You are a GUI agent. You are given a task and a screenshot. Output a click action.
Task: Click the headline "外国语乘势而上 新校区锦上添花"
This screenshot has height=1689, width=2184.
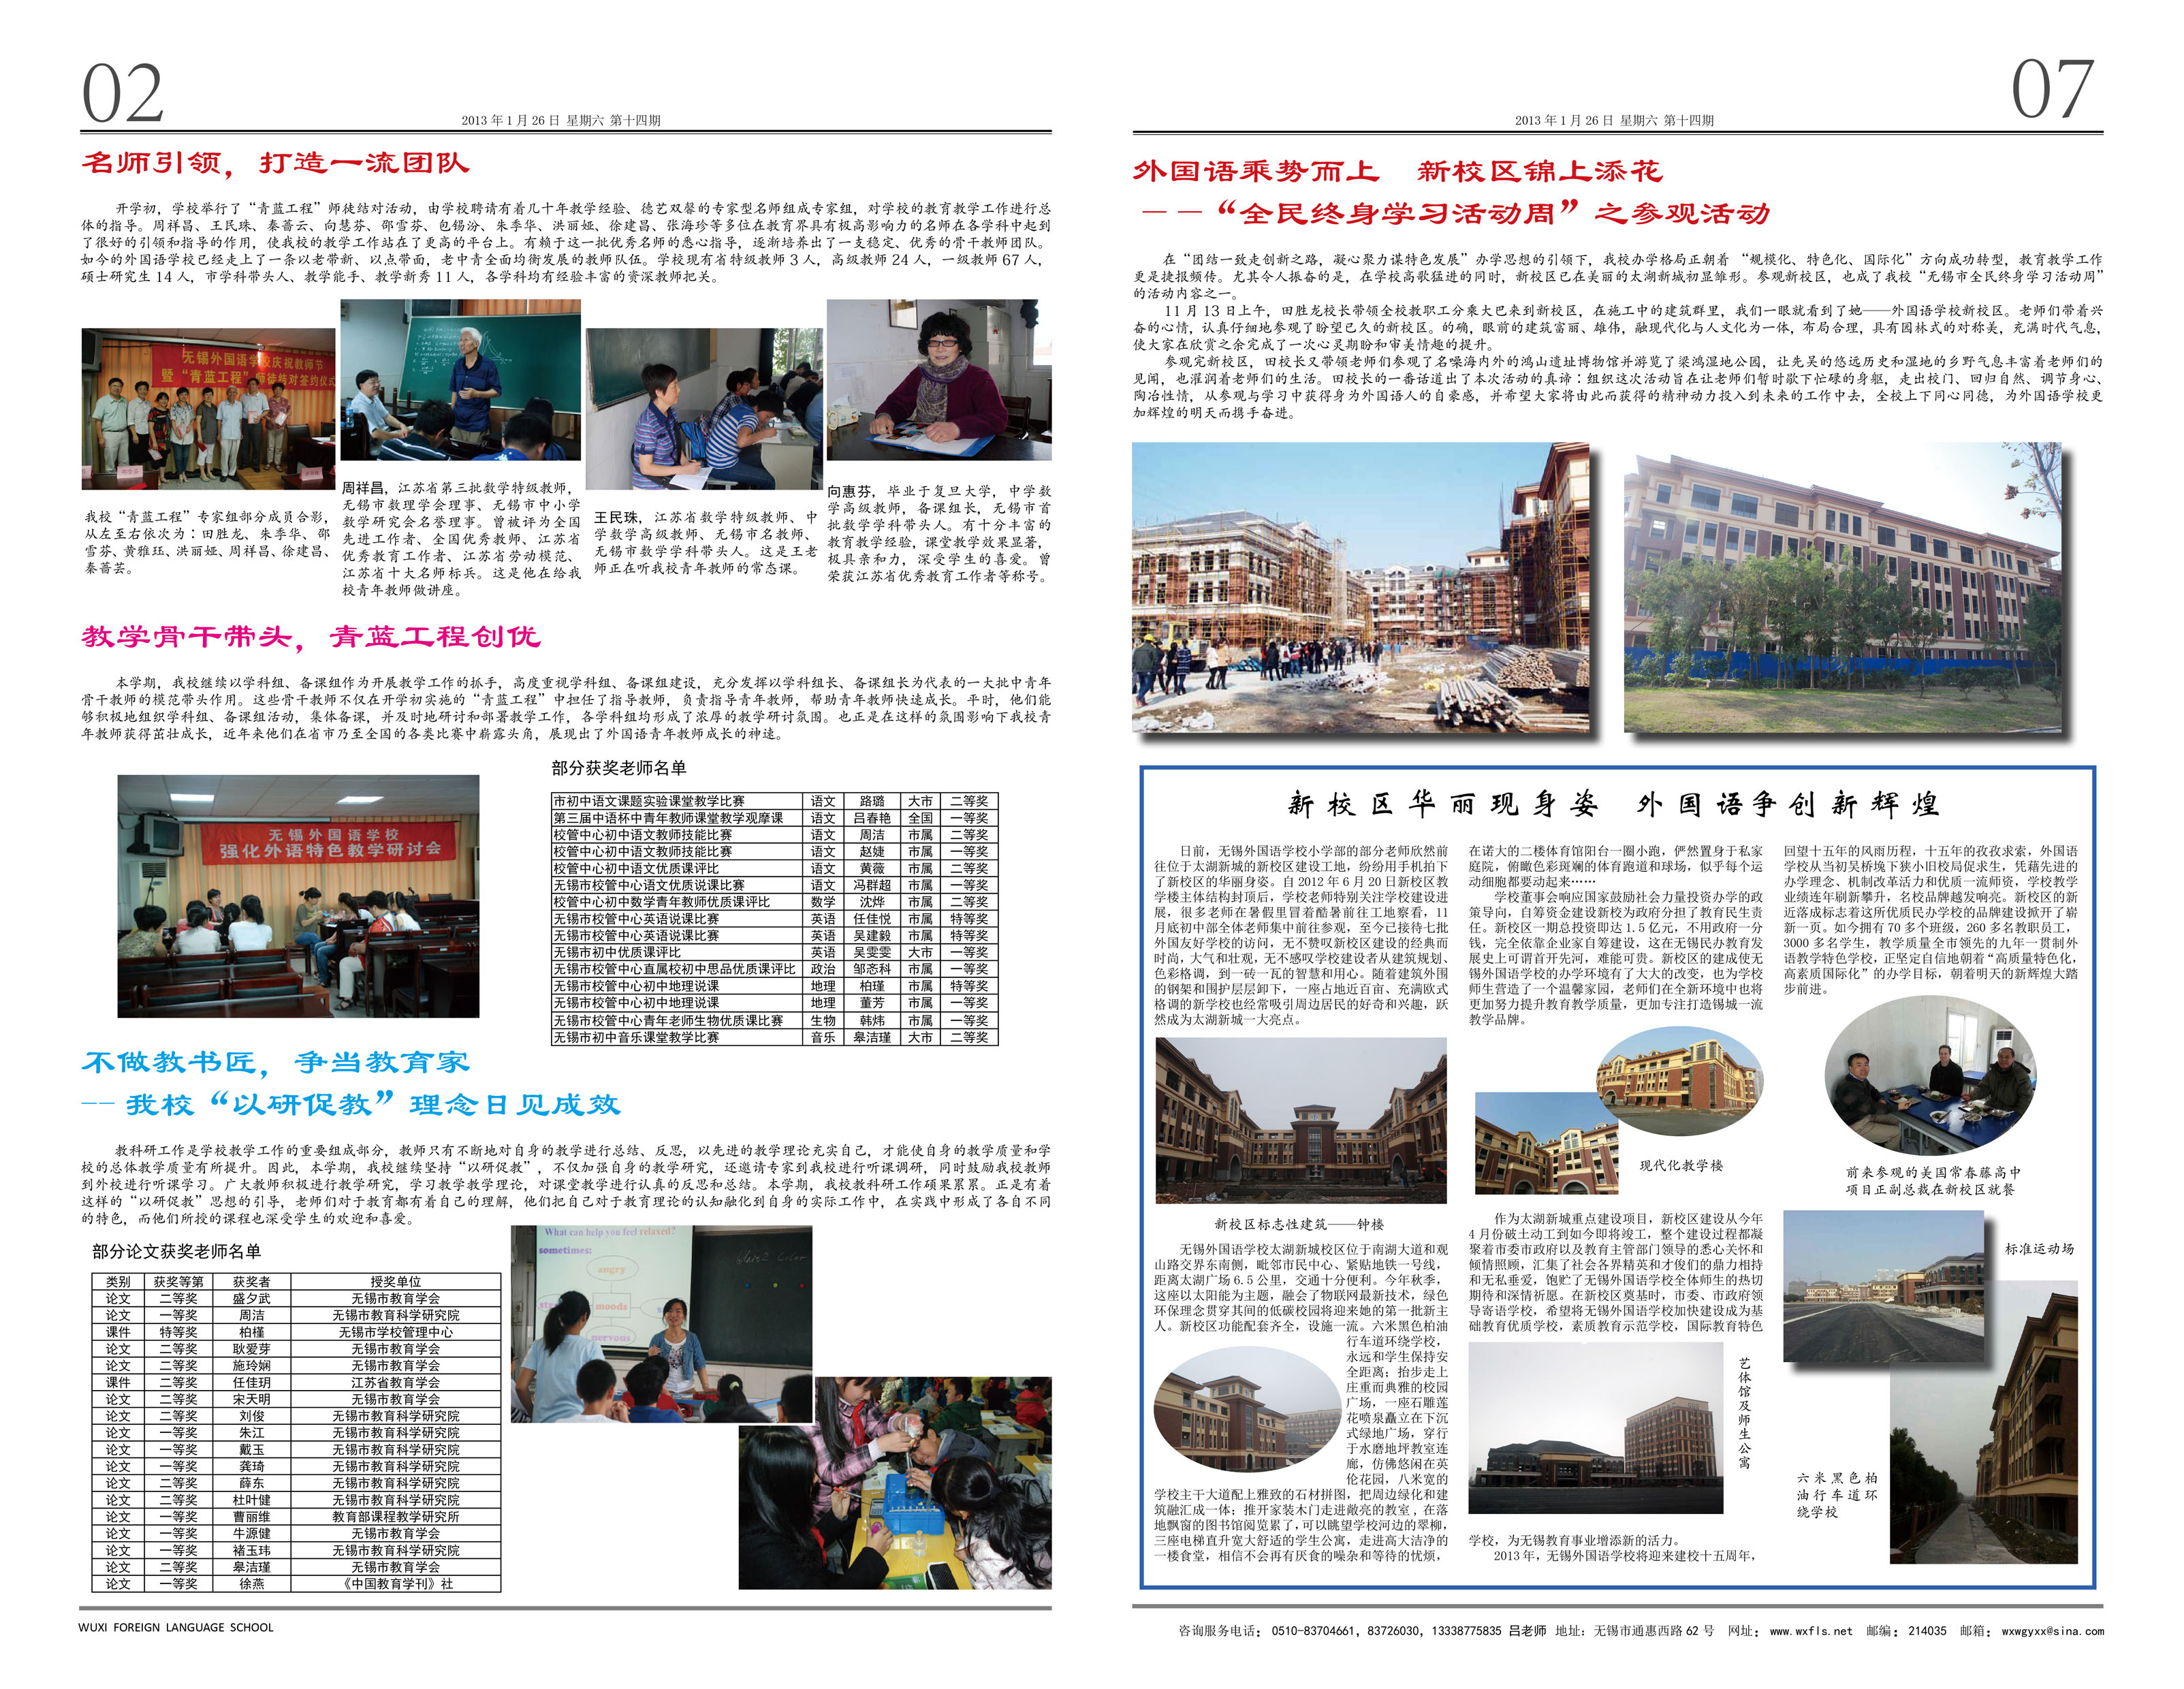1397,171
